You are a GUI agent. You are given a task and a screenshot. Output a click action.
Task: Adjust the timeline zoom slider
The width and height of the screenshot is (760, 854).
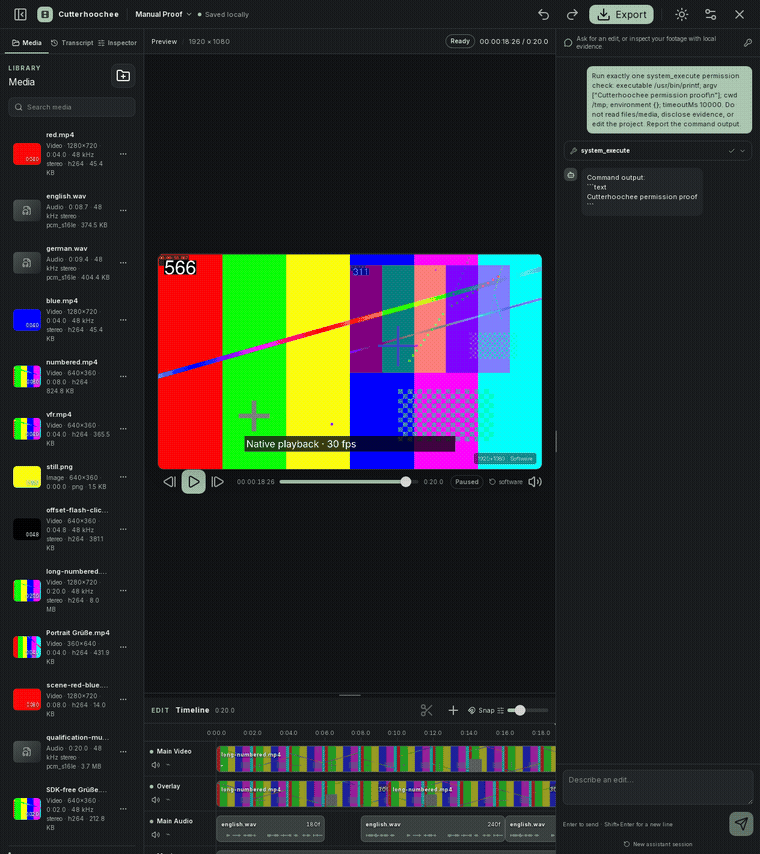(527, 710)
